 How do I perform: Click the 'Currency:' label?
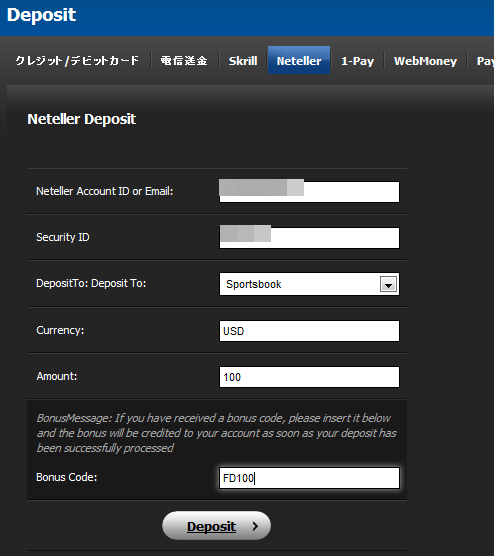pyautogui.click(x=60, y=330)
